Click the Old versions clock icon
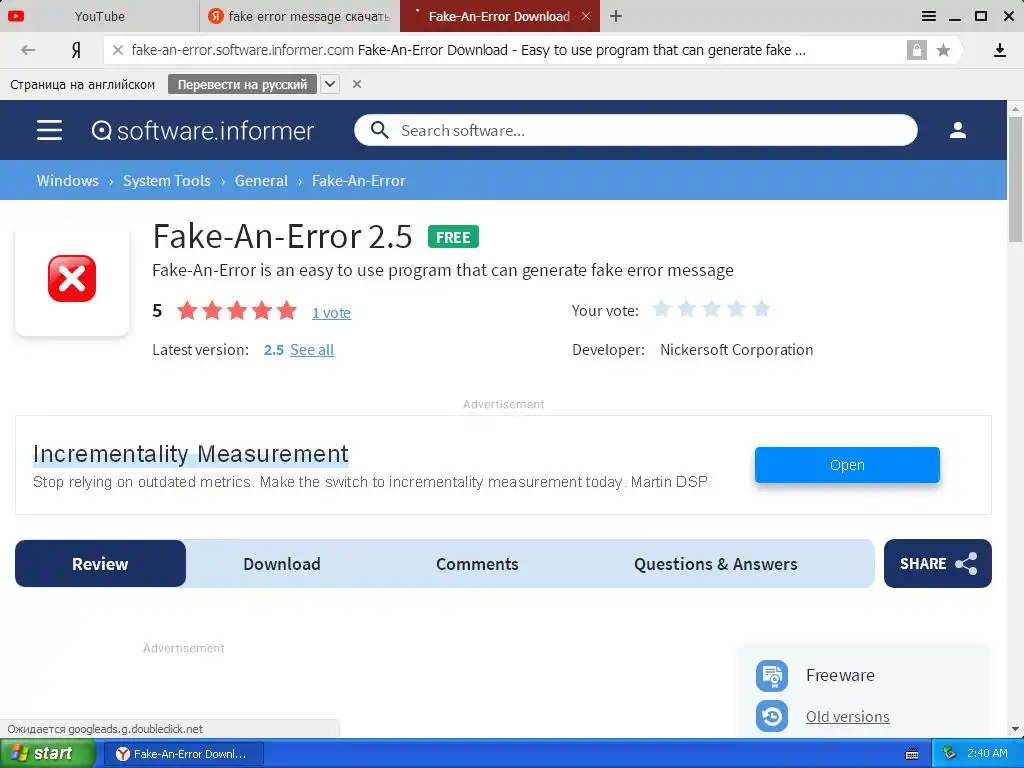This screenshot has height=768, width=1024. pos(772,716)
